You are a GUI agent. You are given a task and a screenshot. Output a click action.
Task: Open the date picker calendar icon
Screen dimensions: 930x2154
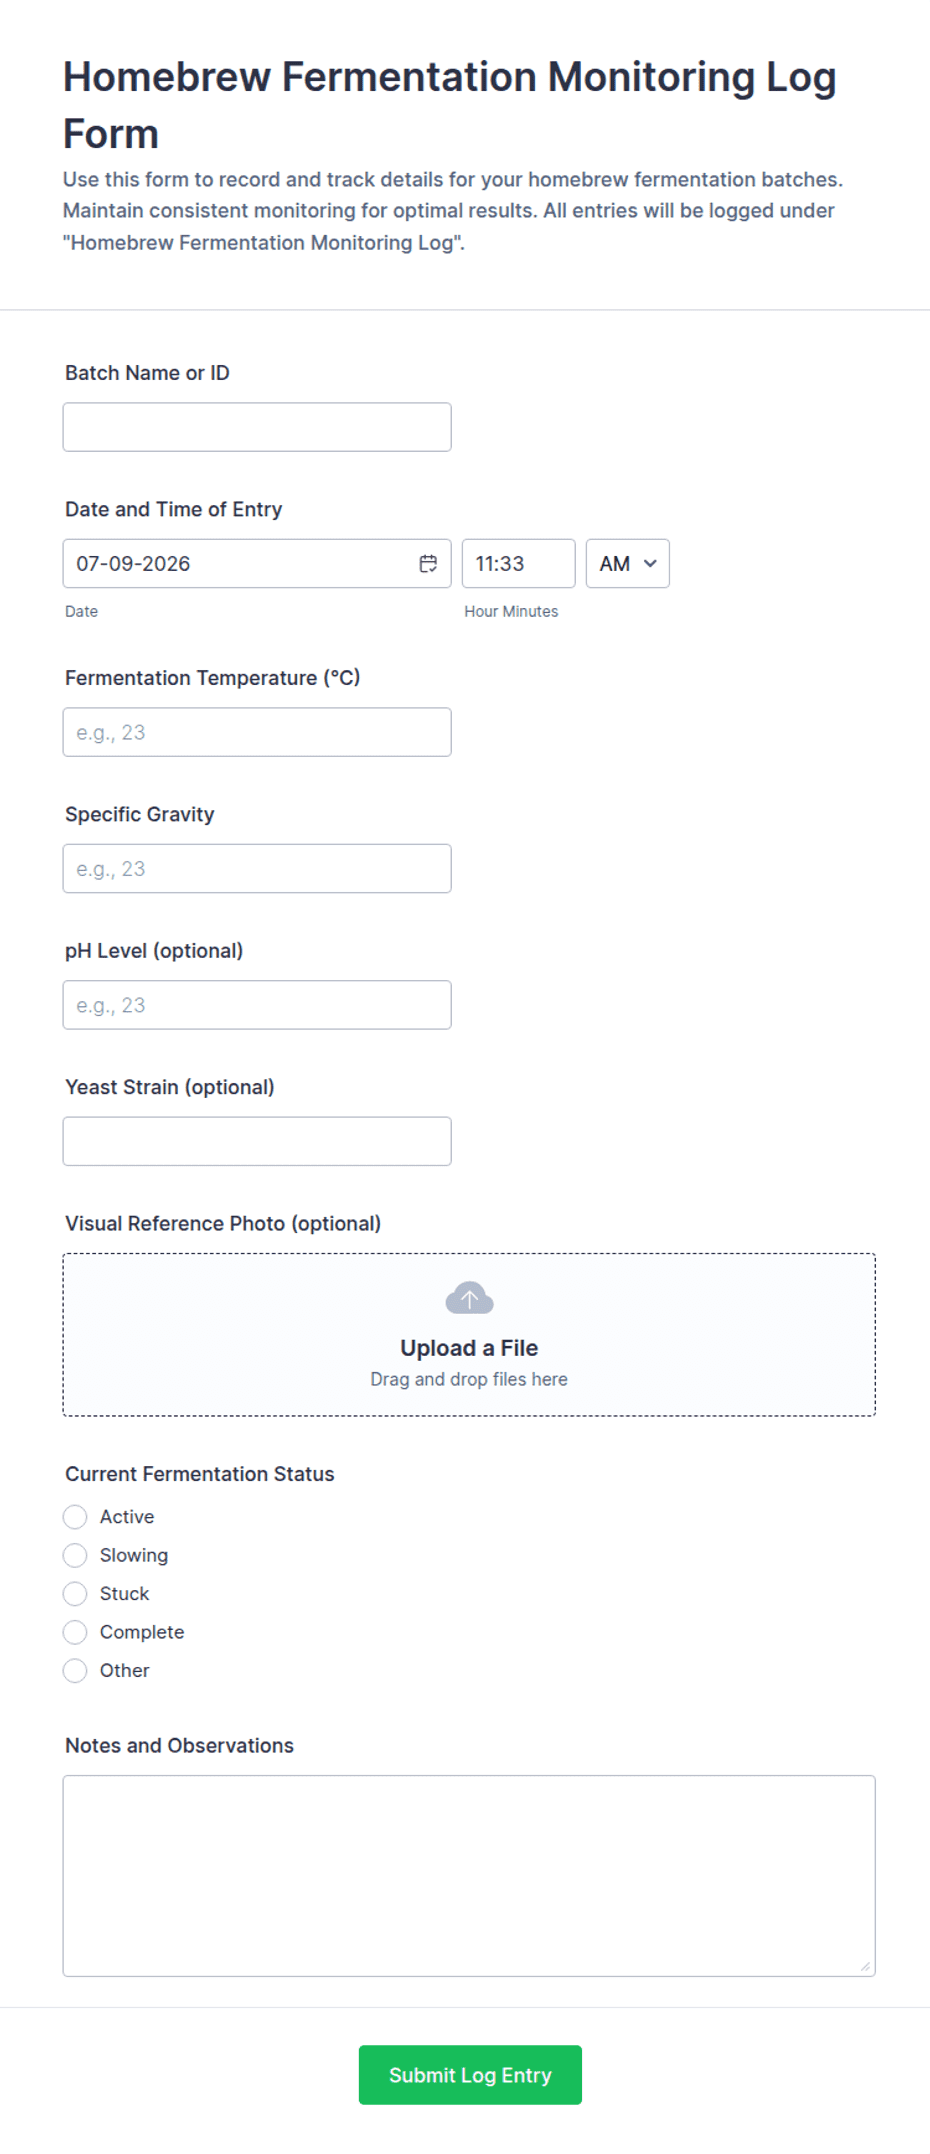428,564
